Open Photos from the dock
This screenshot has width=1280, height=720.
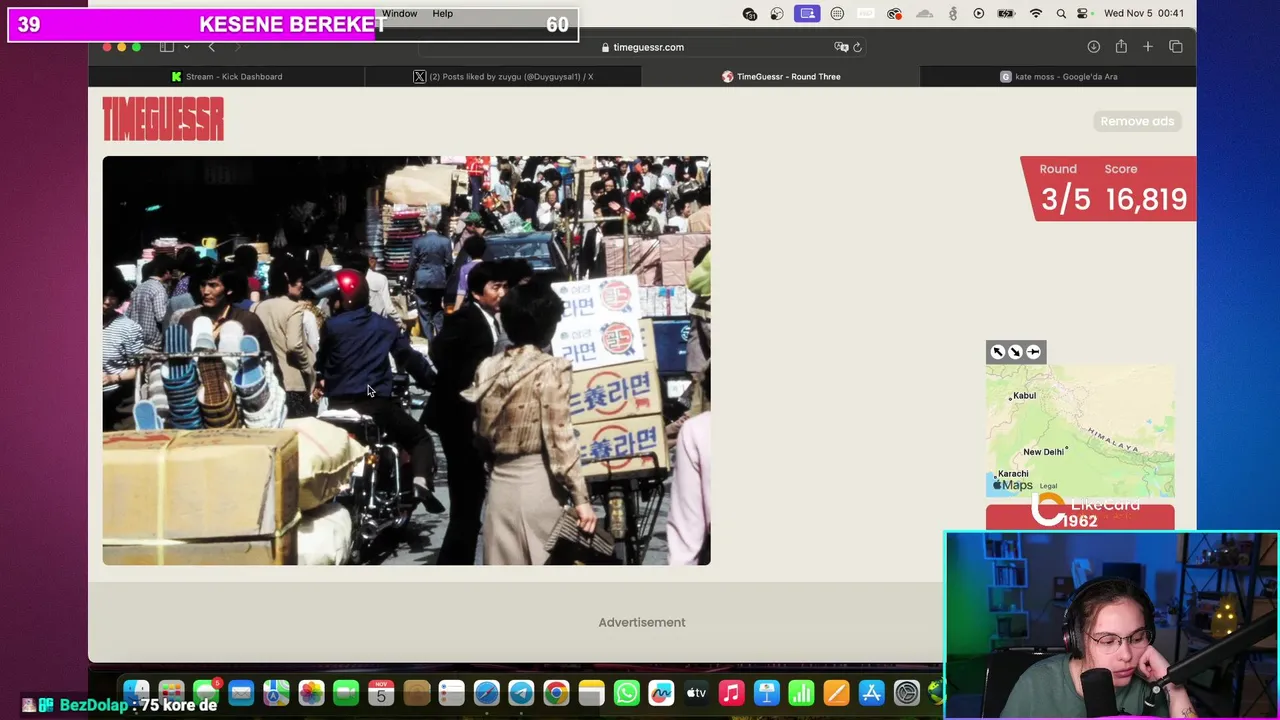coord(311,692)
